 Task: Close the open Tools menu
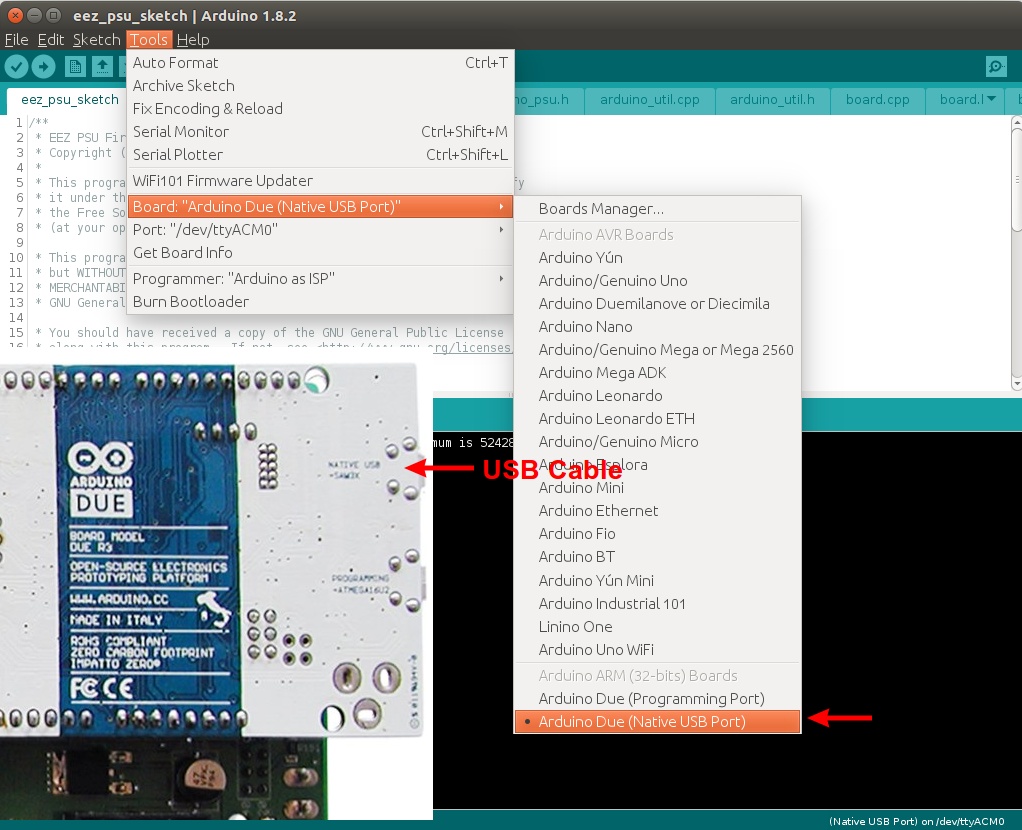point(149,40)
